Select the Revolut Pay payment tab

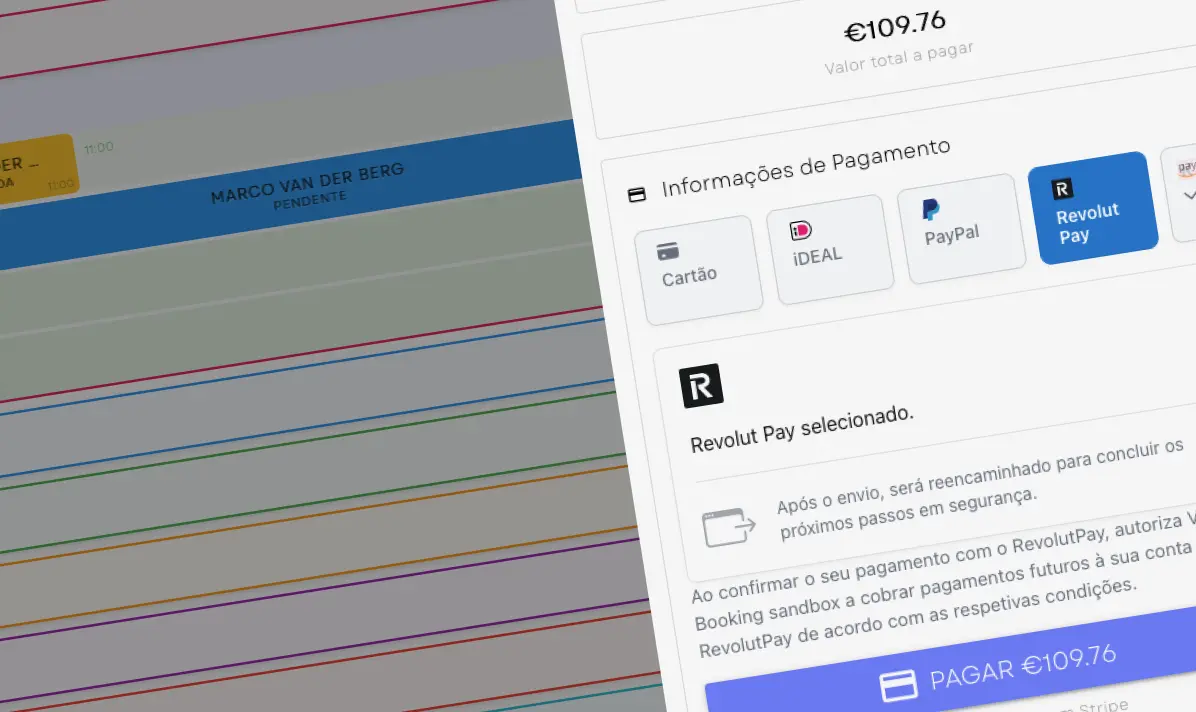1093,208
